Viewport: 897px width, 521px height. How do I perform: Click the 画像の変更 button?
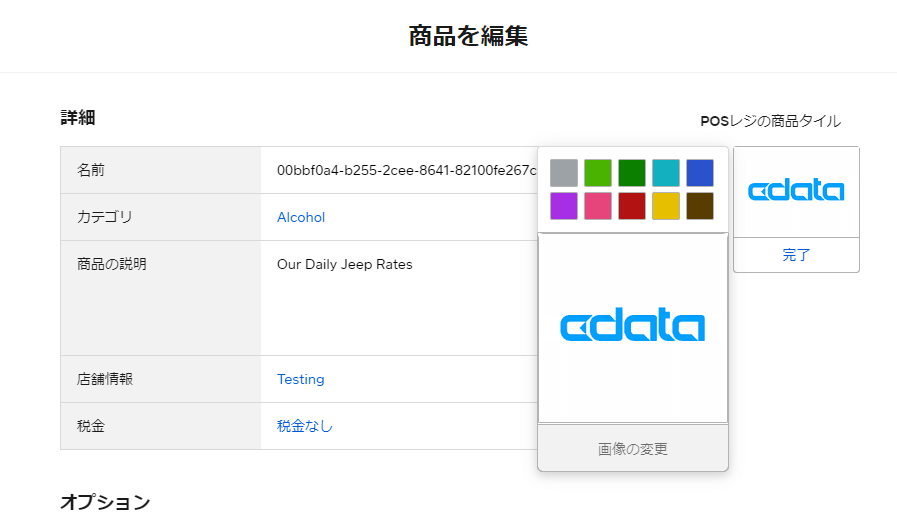pyautogui.click(x=633, y=449)
